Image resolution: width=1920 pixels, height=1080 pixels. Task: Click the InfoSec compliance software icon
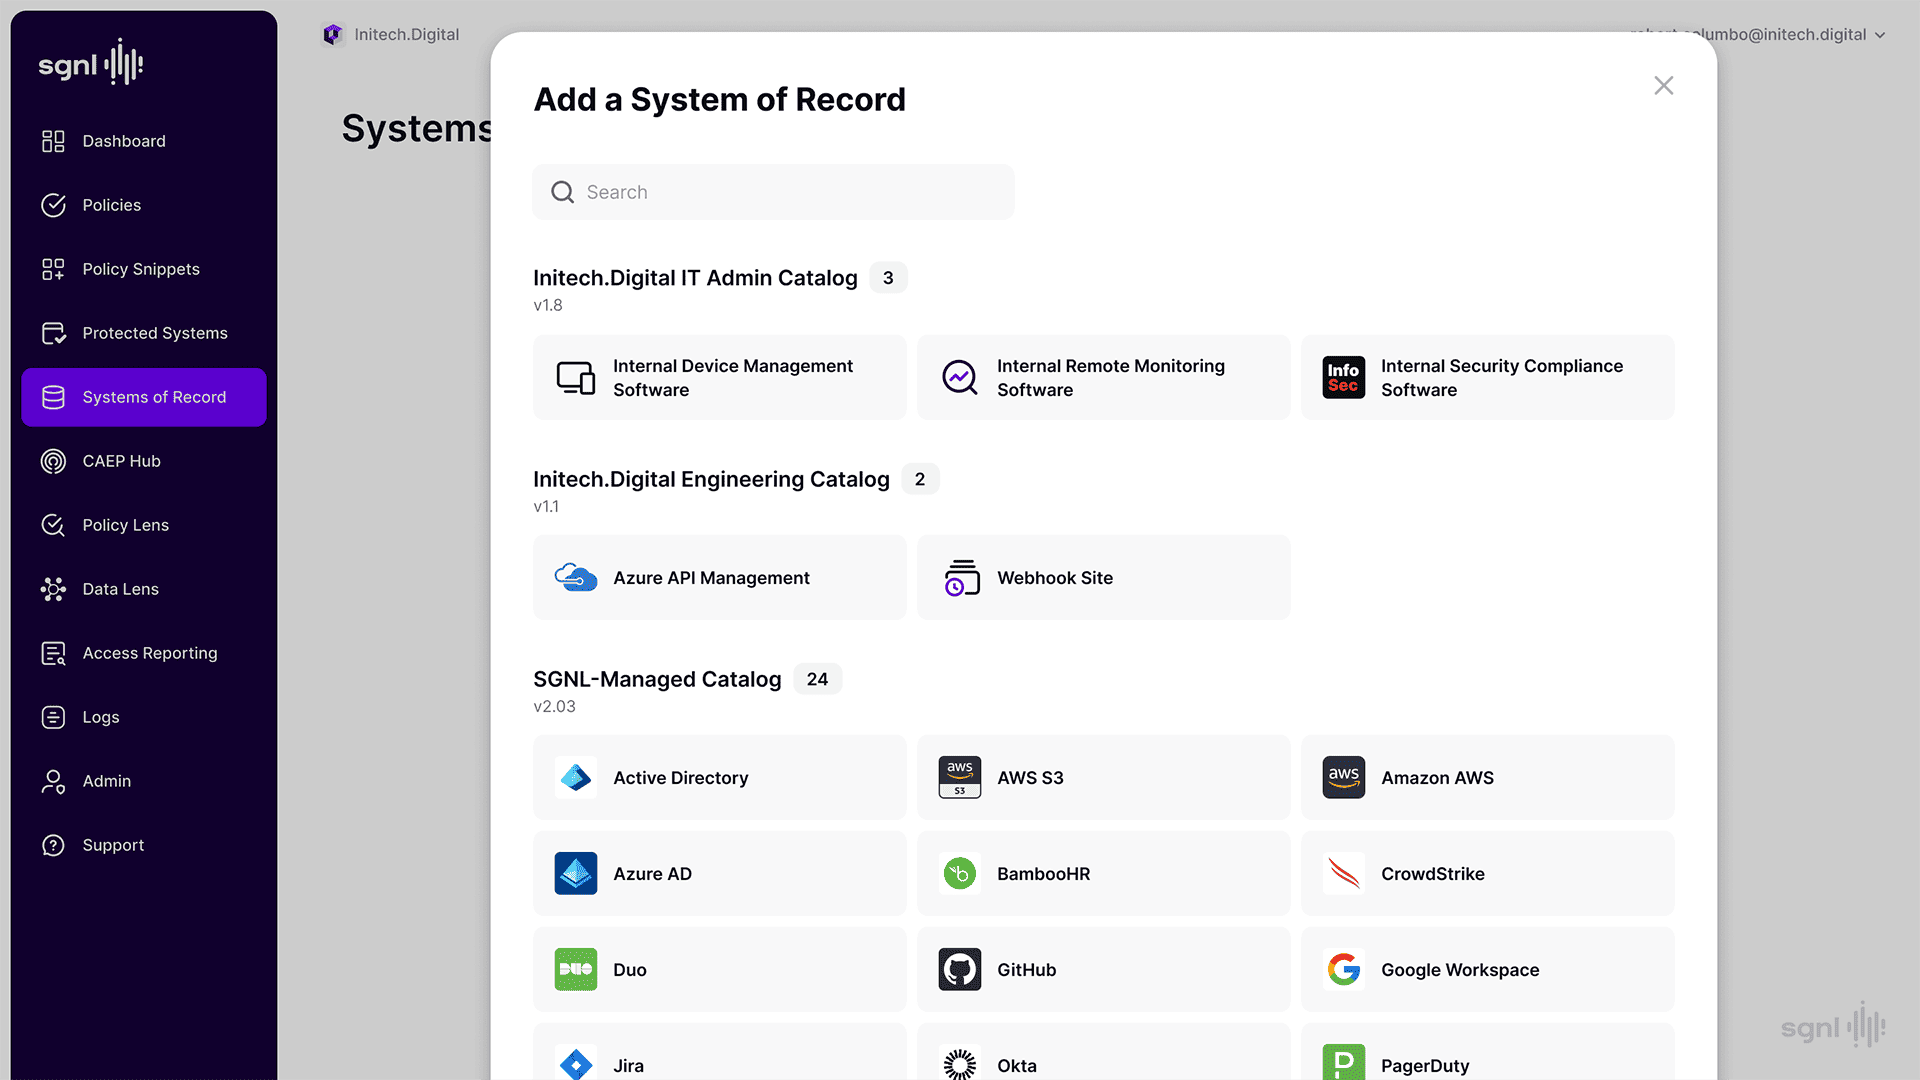(x=1343, y=377)
